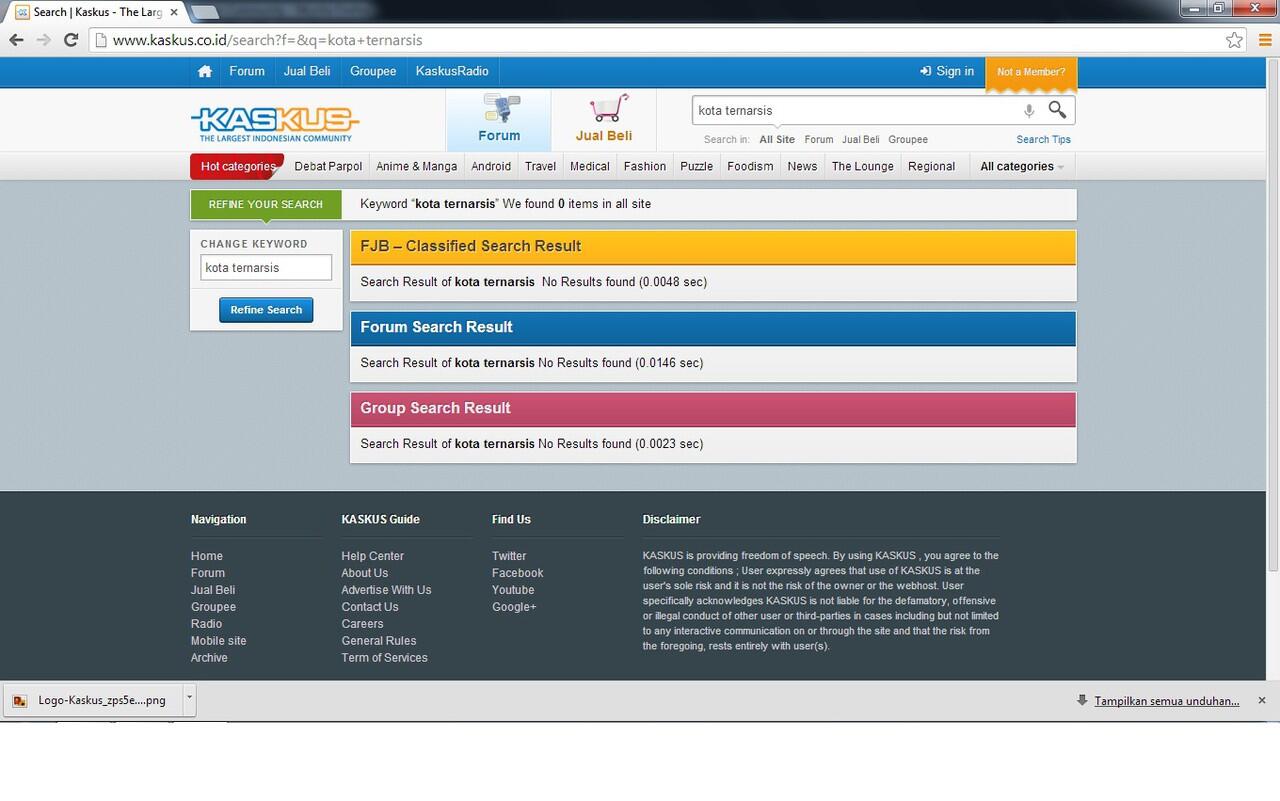The height and width of the screenshot is (801, 1280).
Task: Open Radio footer navigation link
Action: click(207, 624)
